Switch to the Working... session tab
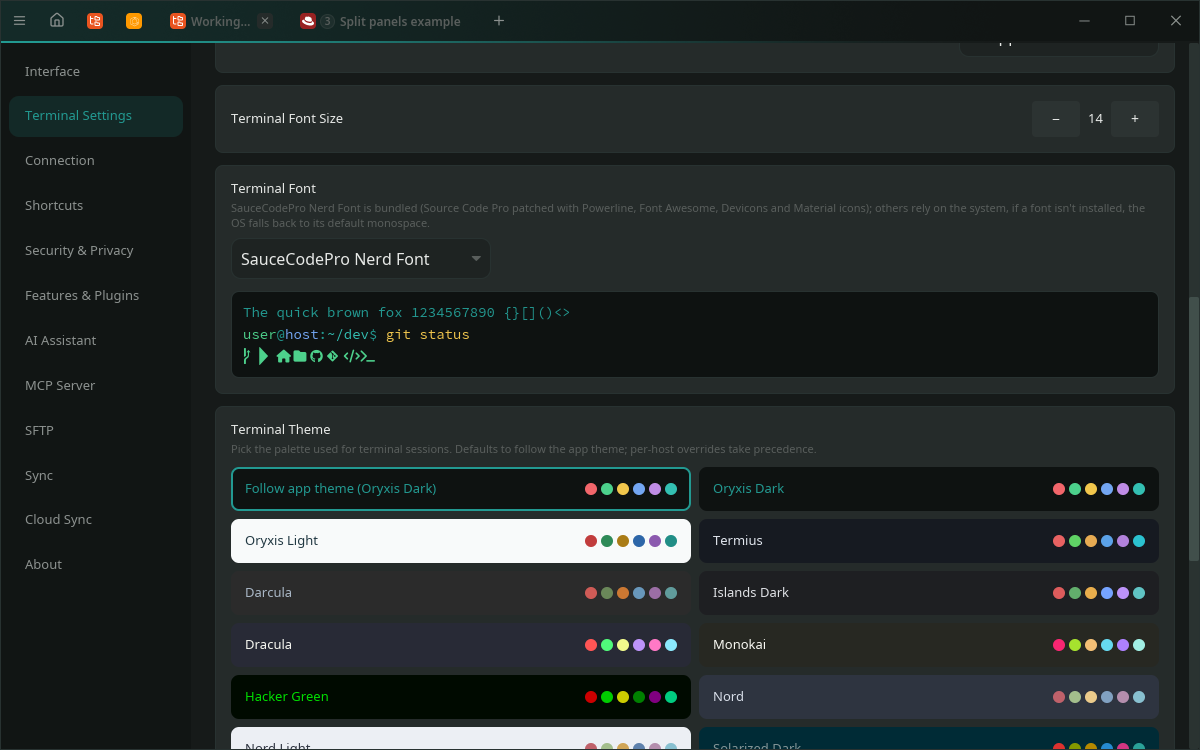This screenshot has height=750, width=1200. (x=221, y=21)
